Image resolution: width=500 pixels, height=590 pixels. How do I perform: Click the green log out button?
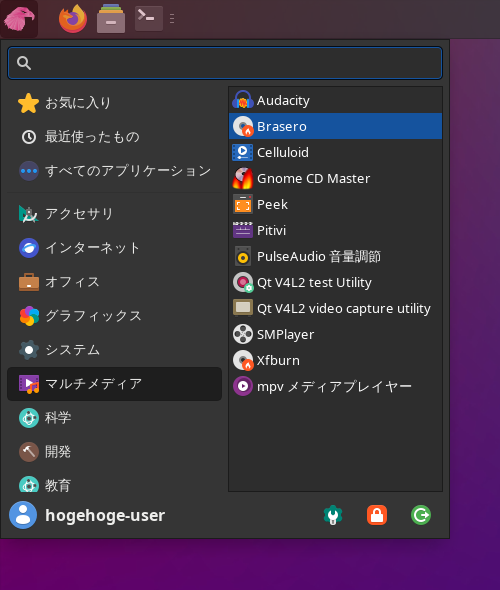click(421, 515)
